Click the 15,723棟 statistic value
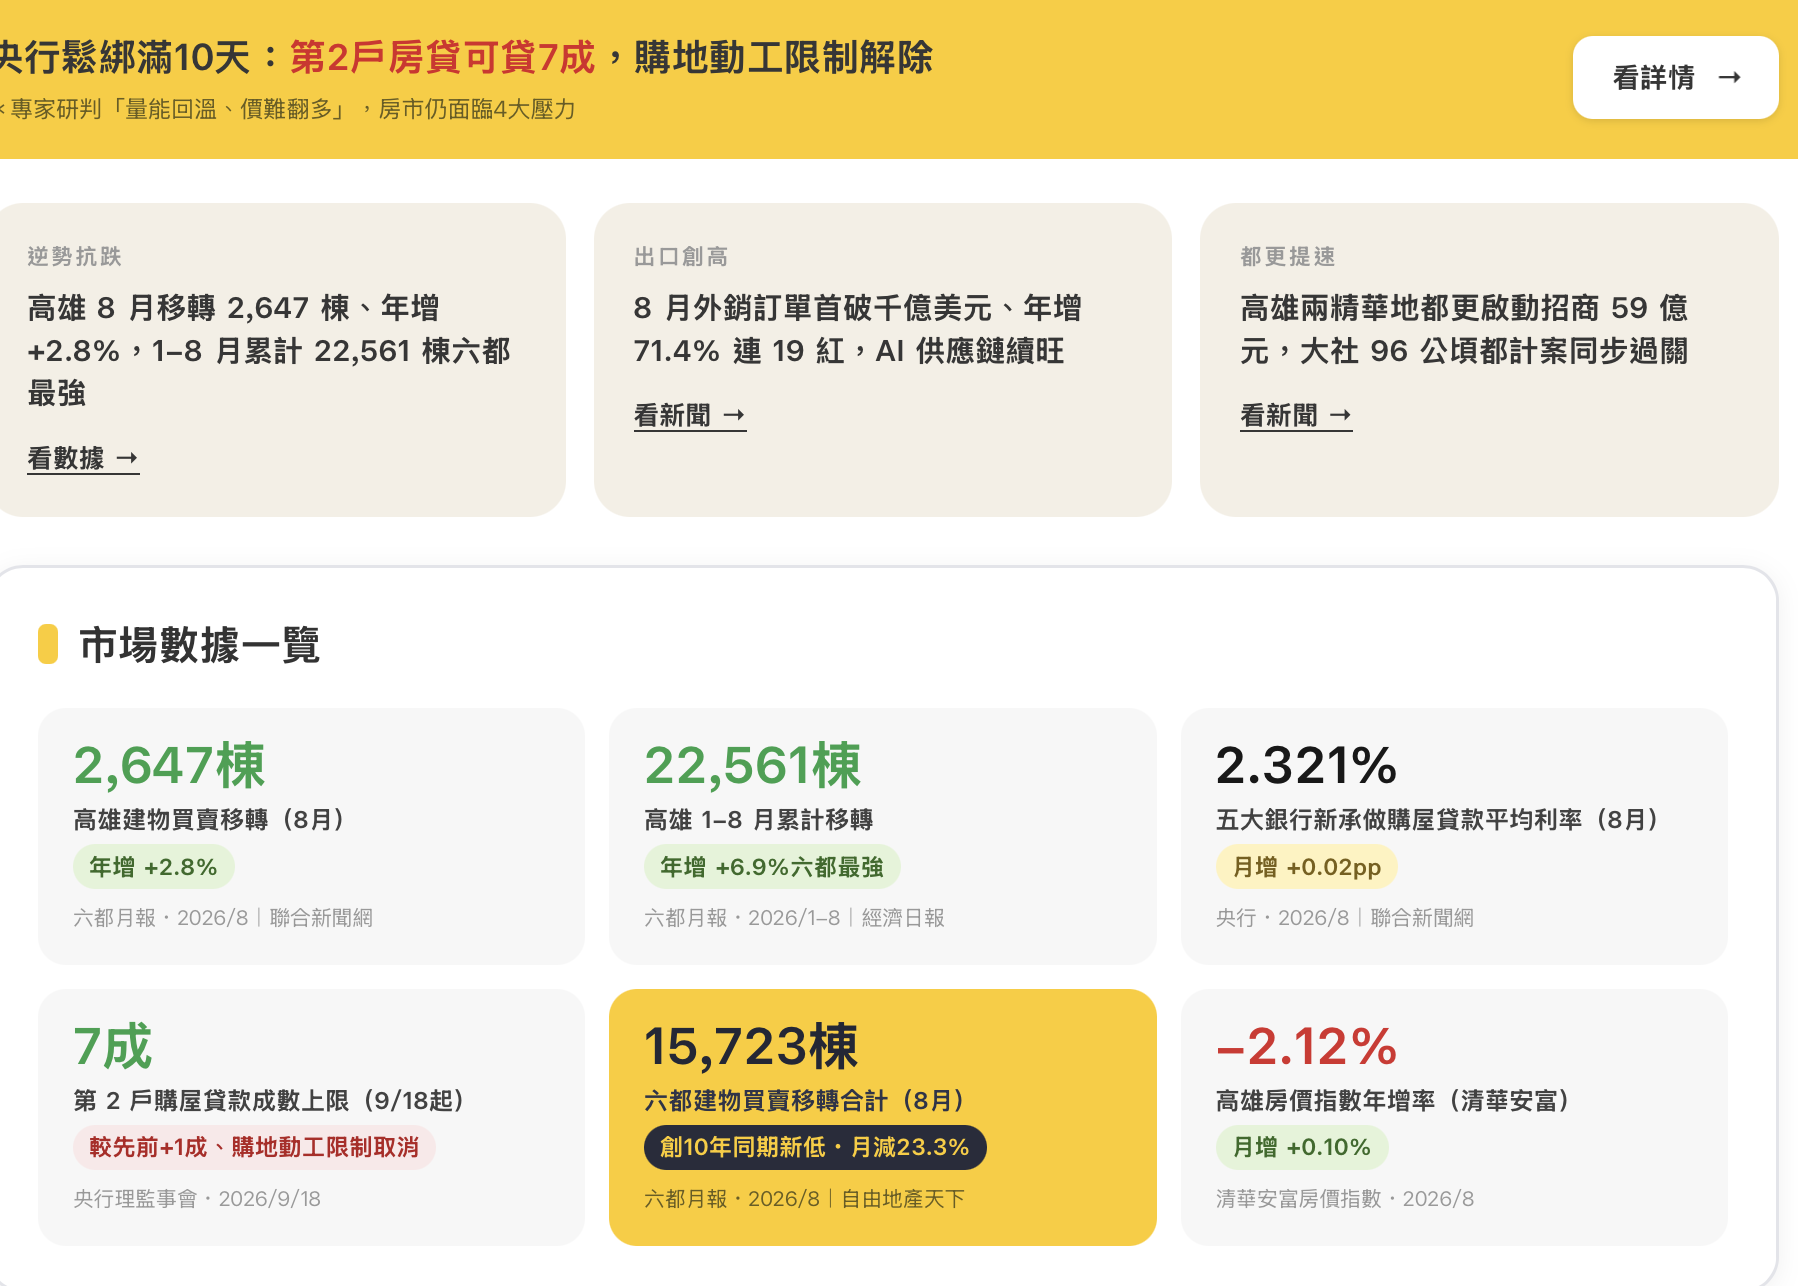The height and width of the screenshot is (1286, 1798). pos(751,1046)
